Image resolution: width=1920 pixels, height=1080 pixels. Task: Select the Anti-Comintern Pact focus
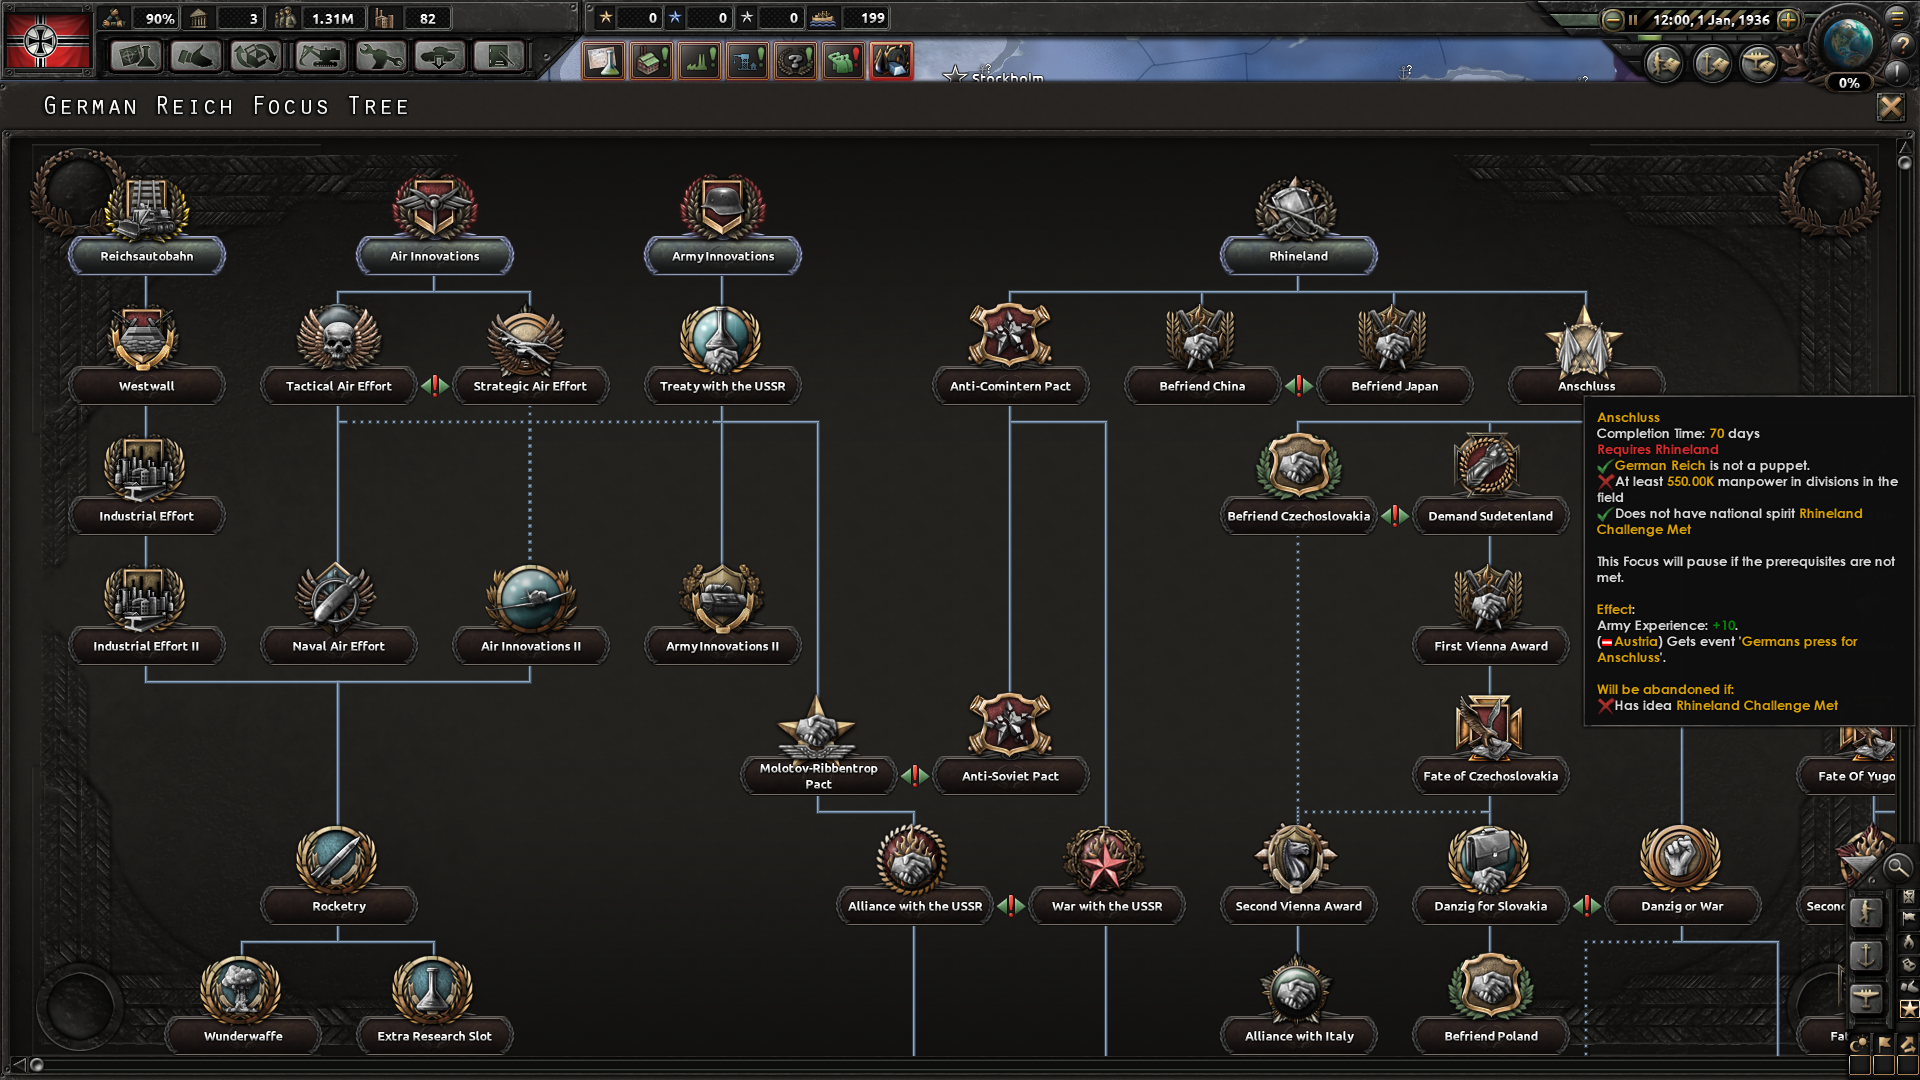point(1010,355)
